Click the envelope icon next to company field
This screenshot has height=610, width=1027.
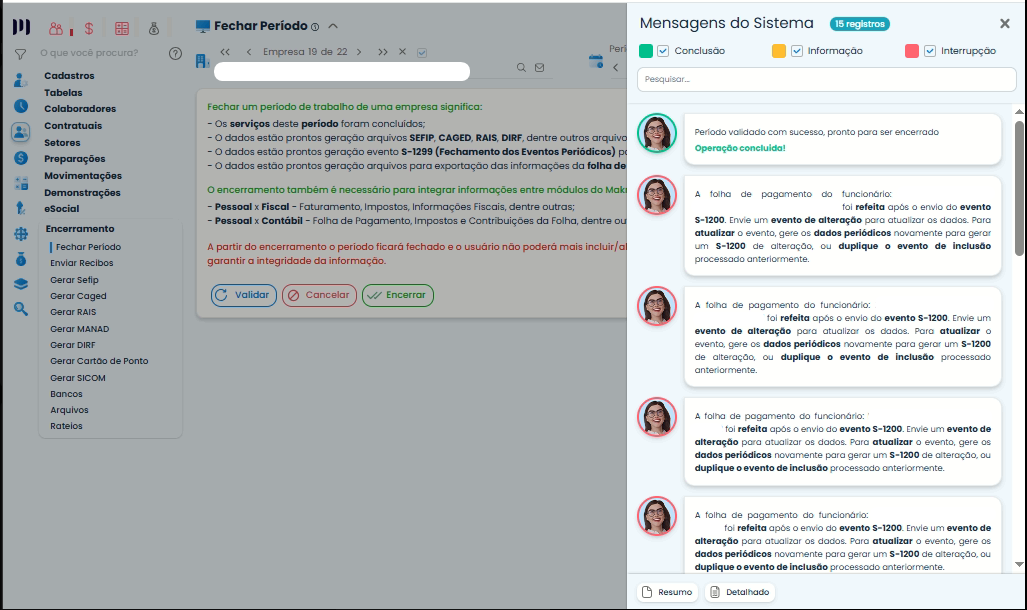point(540,67)
